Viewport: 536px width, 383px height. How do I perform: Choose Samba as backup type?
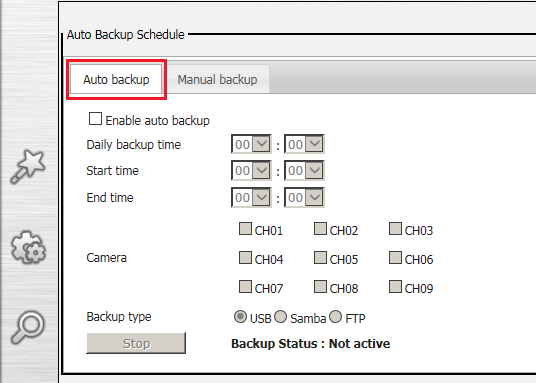280,317
